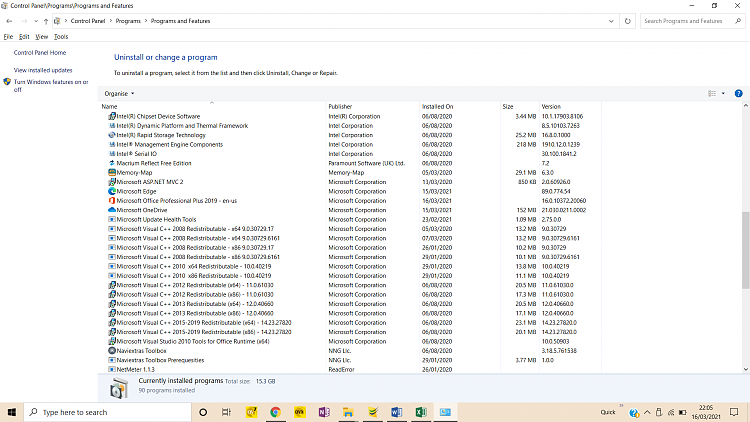Open OneNote from the taskbar
This screenshot has height=422, width=750.
(x=324, y=412)
